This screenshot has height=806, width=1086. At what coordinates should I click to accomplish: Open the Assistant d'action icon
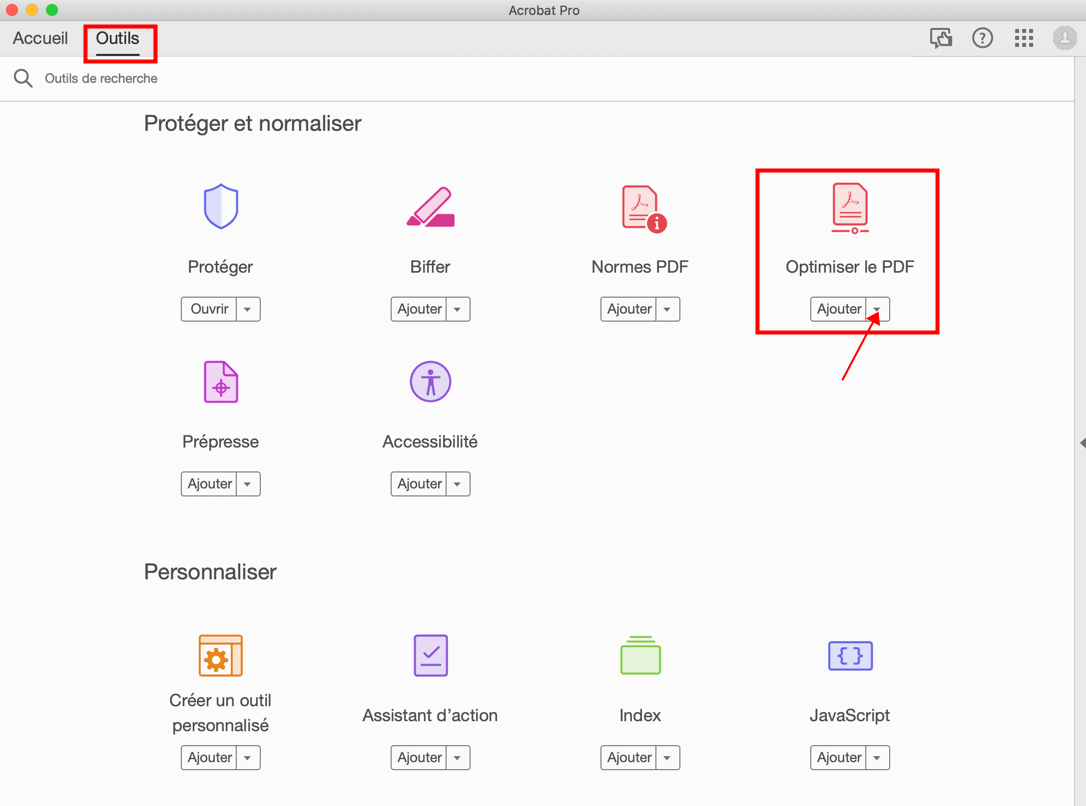431,655
